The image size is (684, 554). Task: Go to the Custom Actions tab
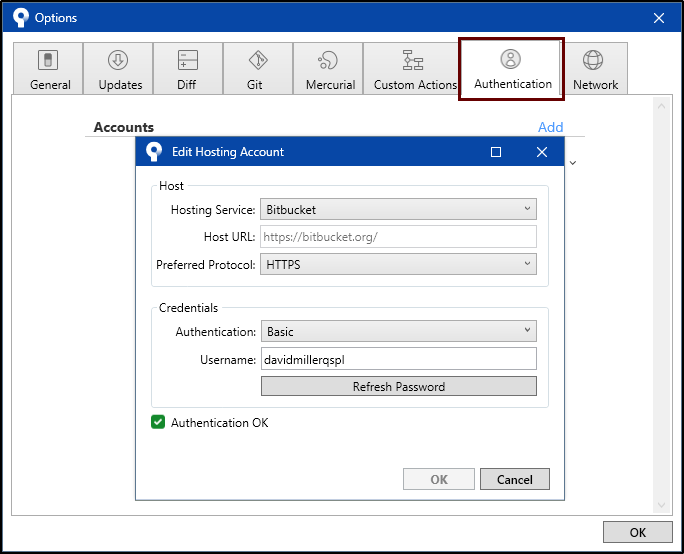pyautogui.click(x=414, y=69)
